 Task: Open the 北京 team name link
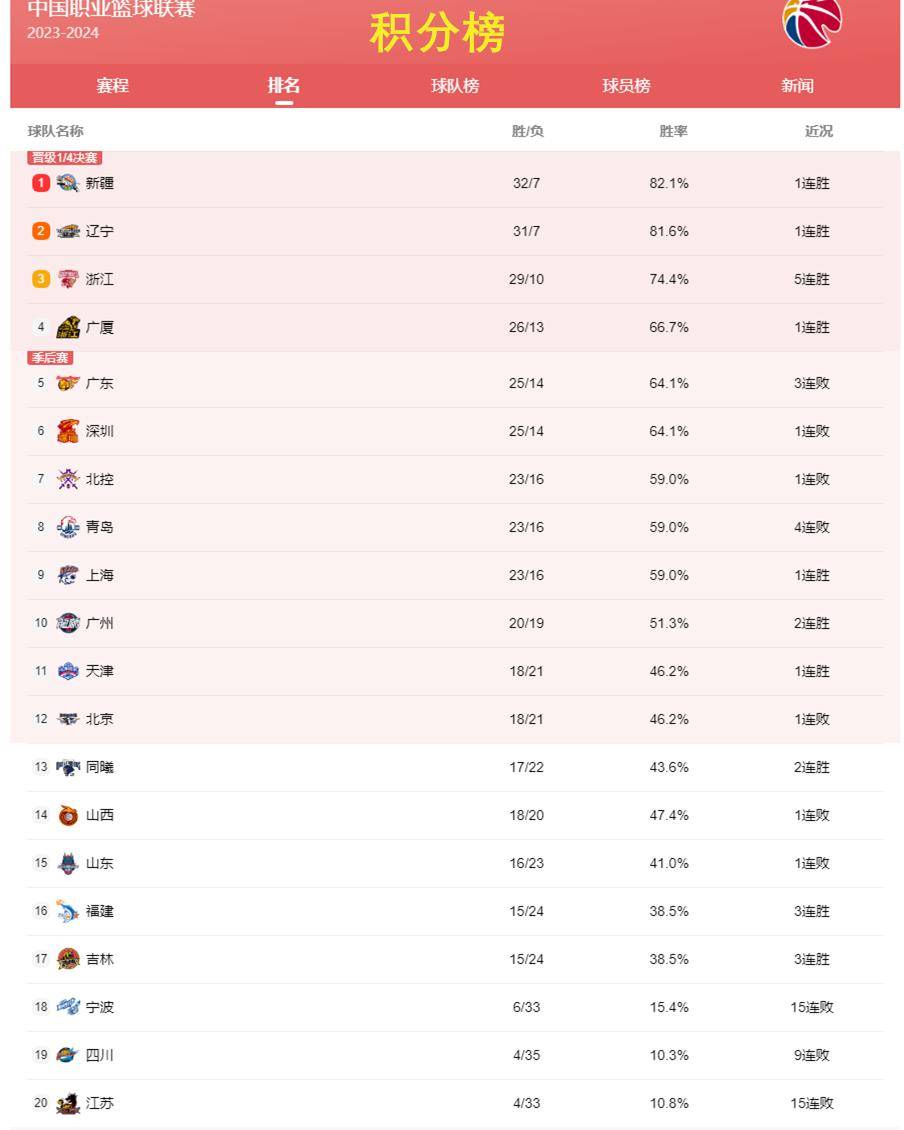coord(99,719)
